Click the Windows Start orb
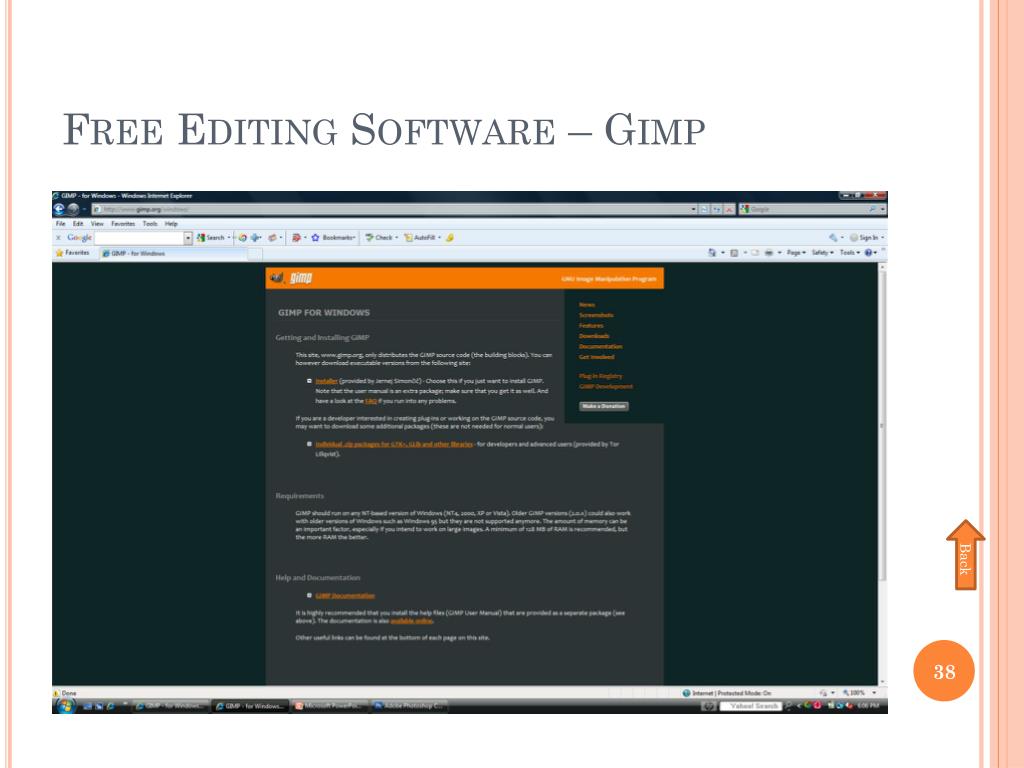The width and height of the screenshot is (1024, 768). (65, 706)
